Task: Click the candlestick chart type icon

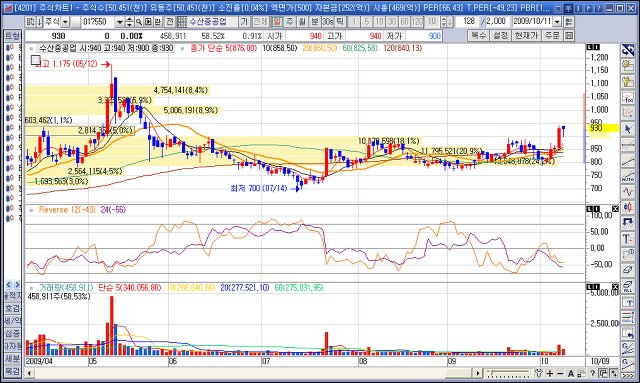Action: coord(628,207)
